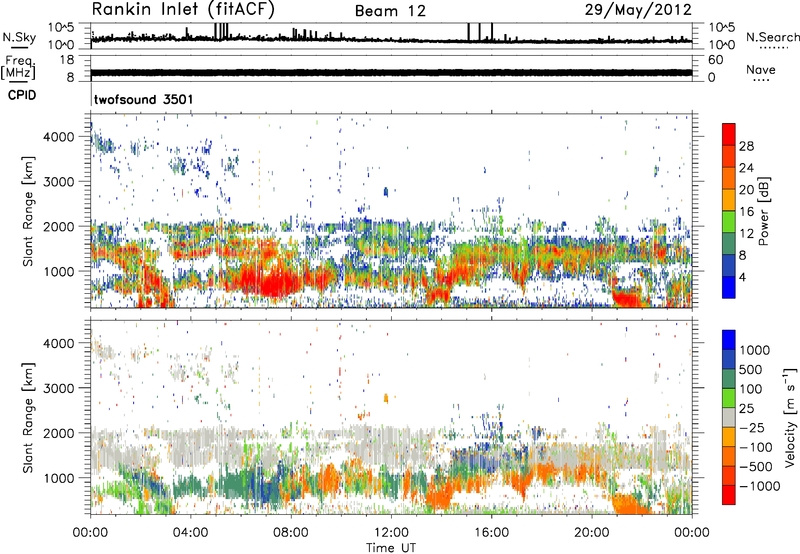Click the sky noise line plot
The width and height of the screenshot is (800, 554).
pos(391,37)
